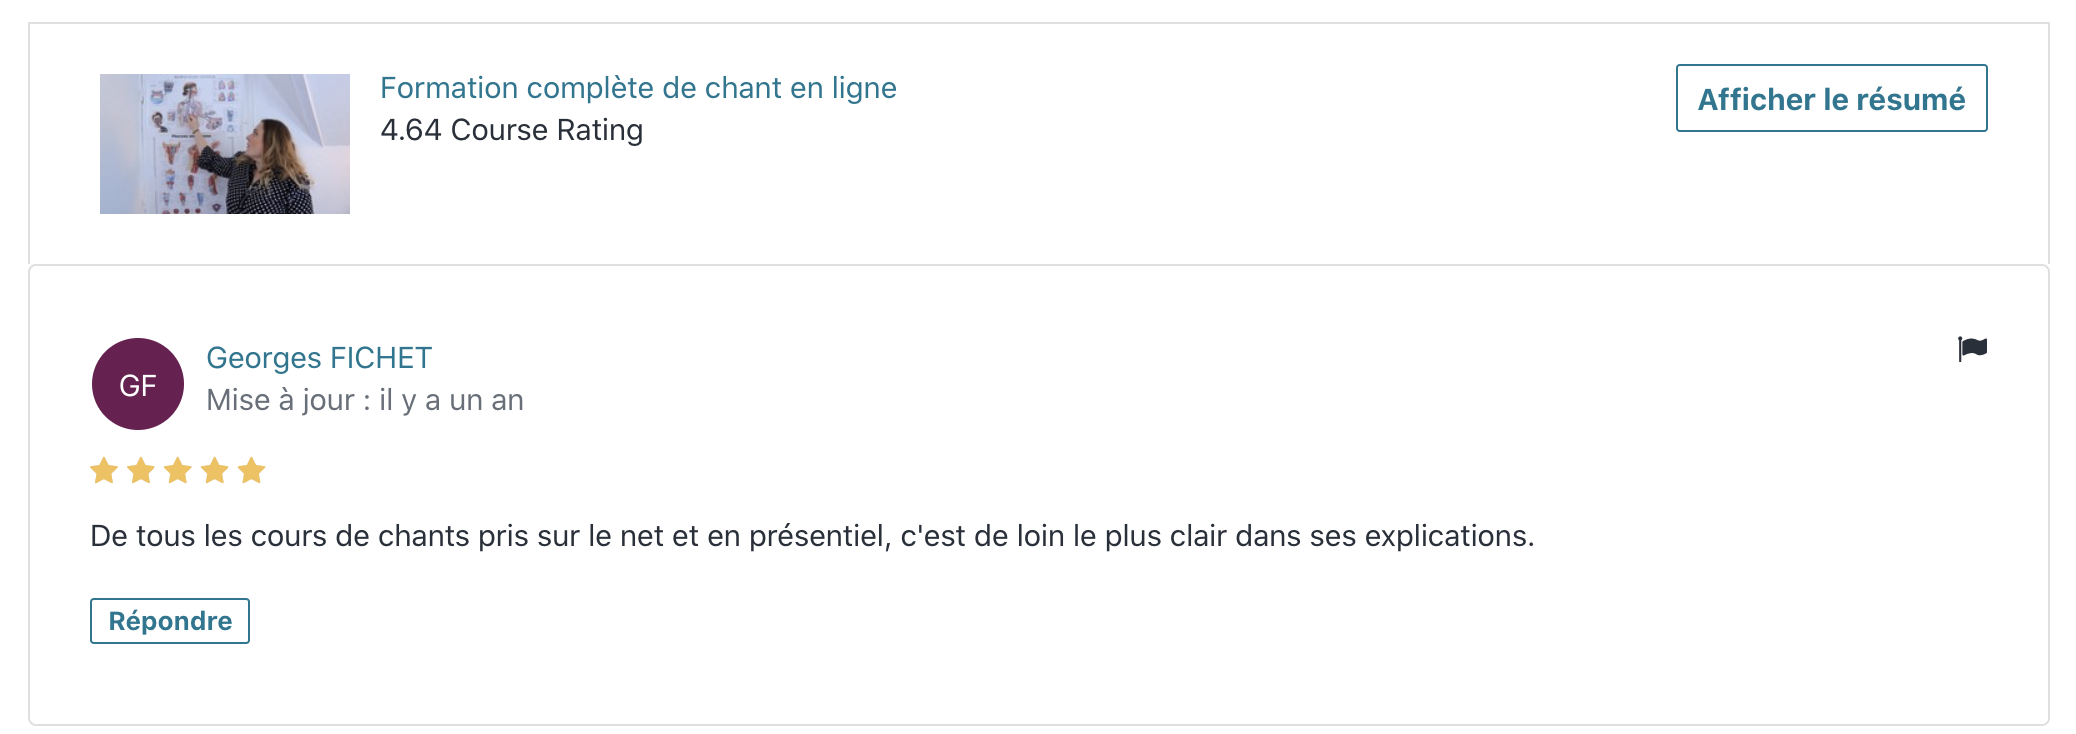Click the second gold star of rating
Image resolution: width=2076 pixels, height=734 pixels.
[x=141, y=470]
